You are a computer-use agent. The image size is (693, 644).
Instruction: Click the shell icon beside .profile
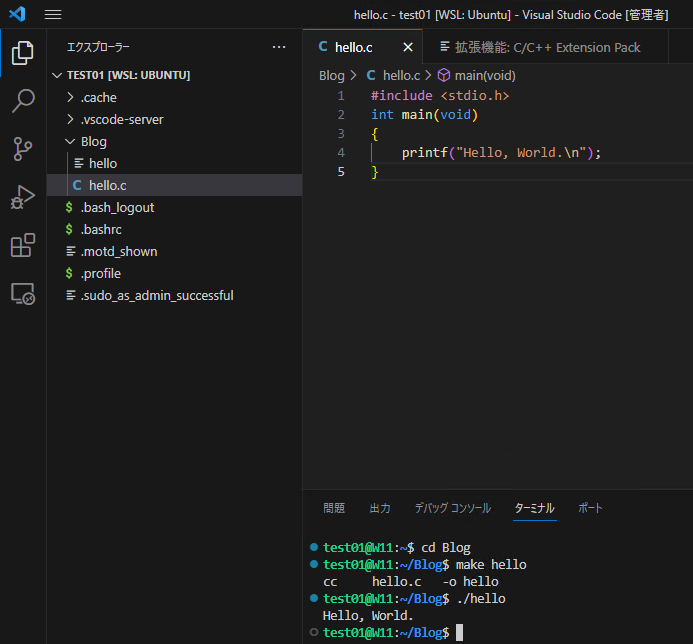69,273
